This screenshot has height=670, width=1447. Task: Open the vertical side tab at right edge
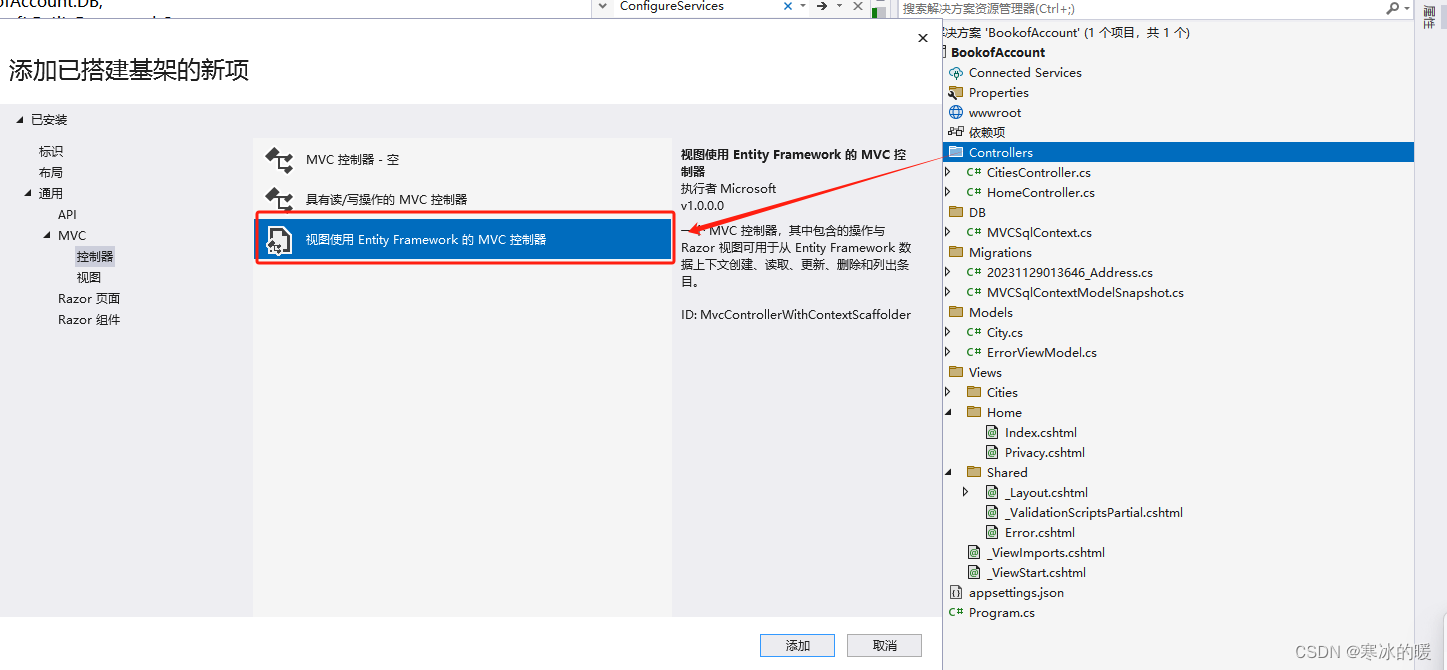pyautogui.click(x=1430, y=17)
